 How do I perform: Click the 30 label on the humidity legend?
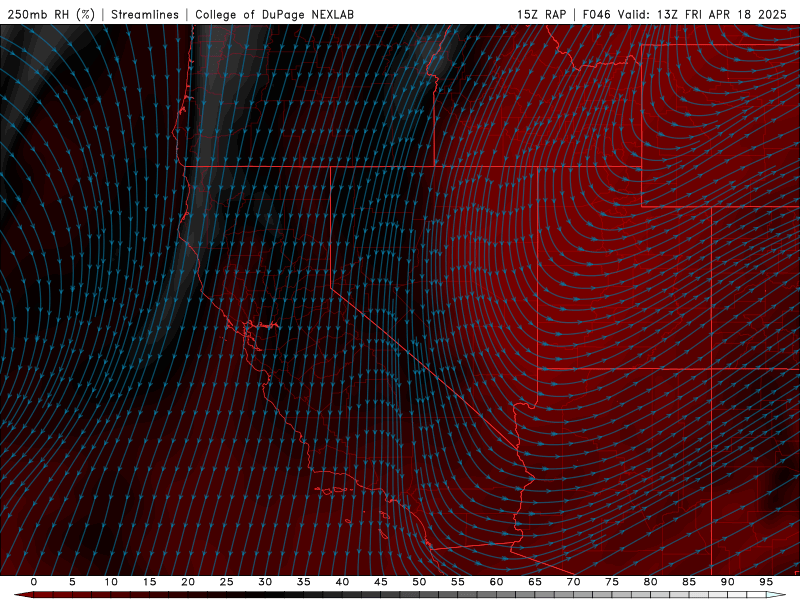point(265,582)
